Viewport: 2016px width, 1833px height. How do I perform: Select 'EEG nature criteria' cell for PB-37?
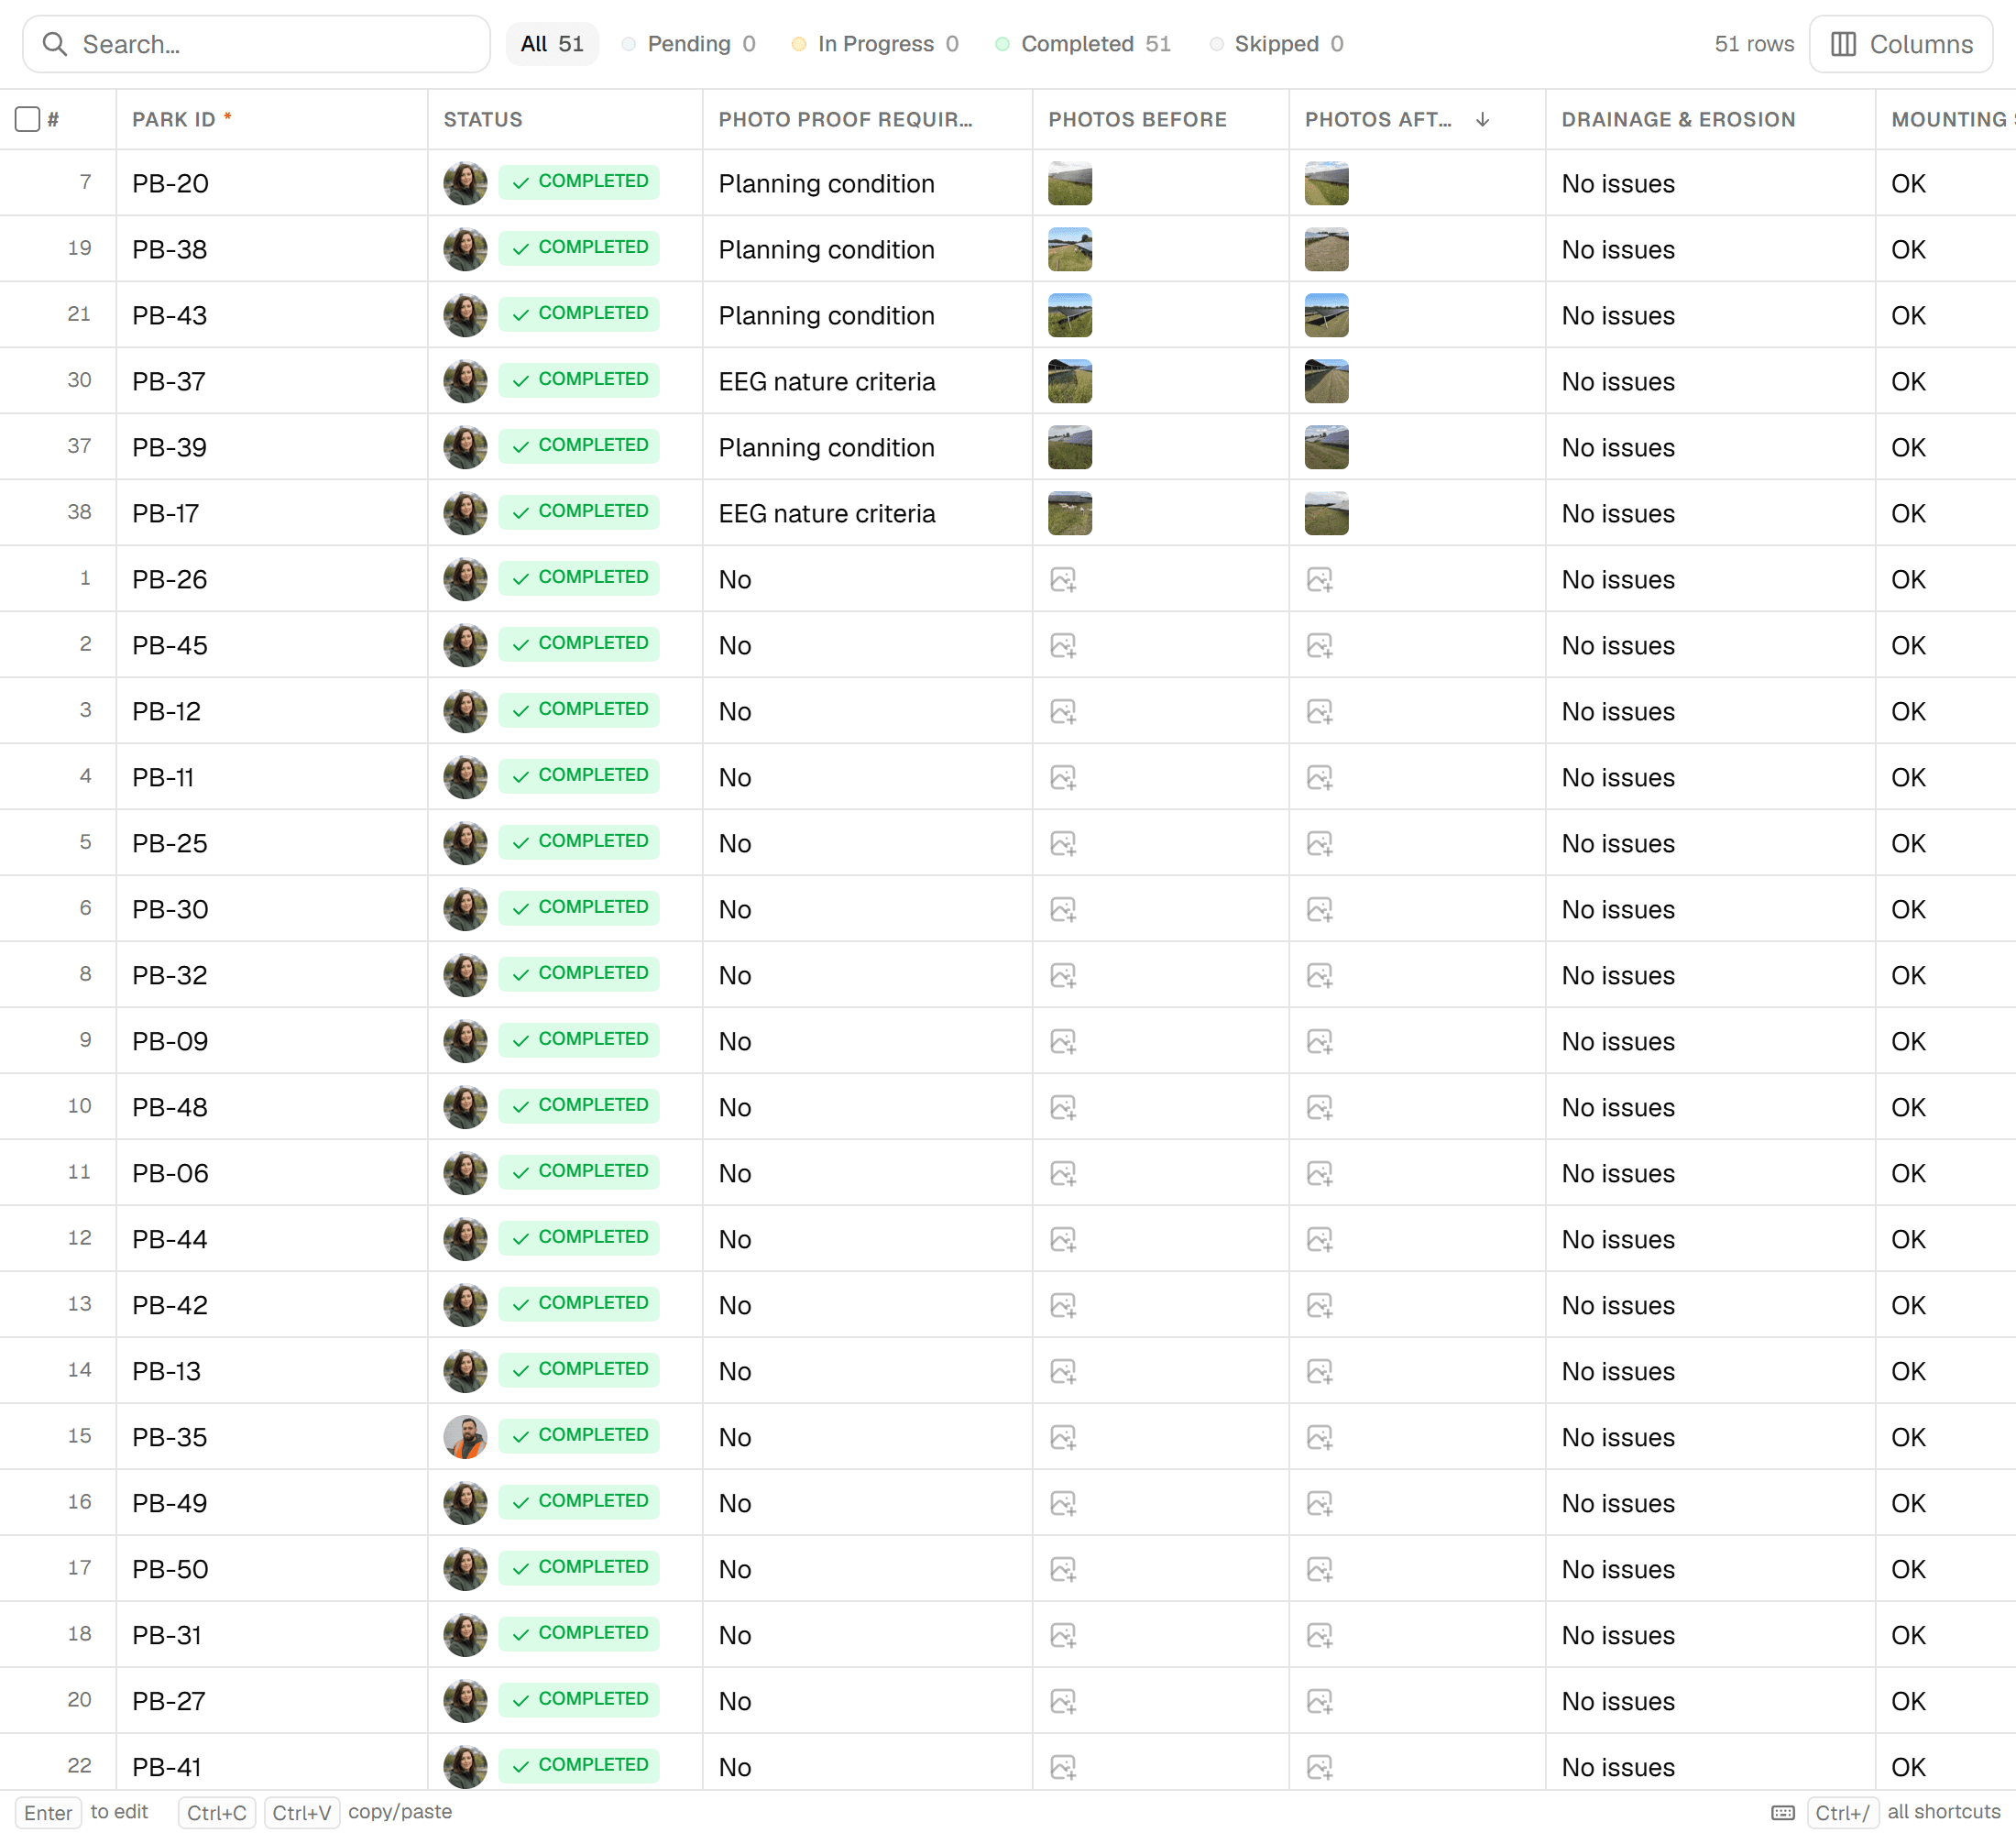click(x=867, y=381)
